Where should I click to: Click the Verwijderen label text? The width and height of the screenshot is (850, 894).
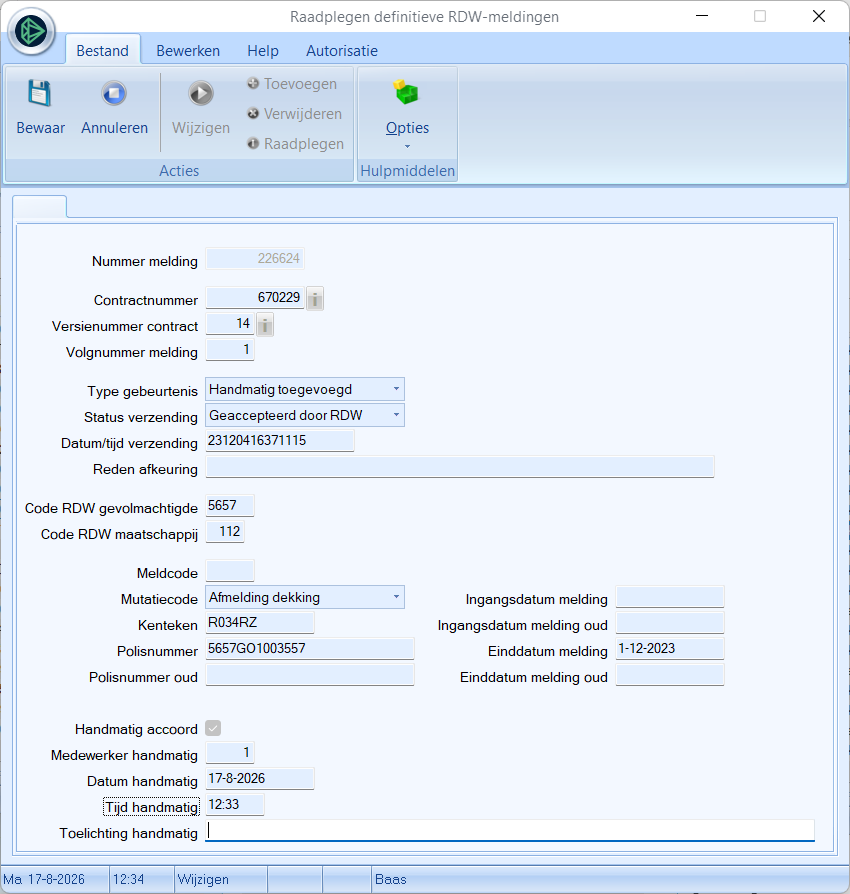(303, 114)
